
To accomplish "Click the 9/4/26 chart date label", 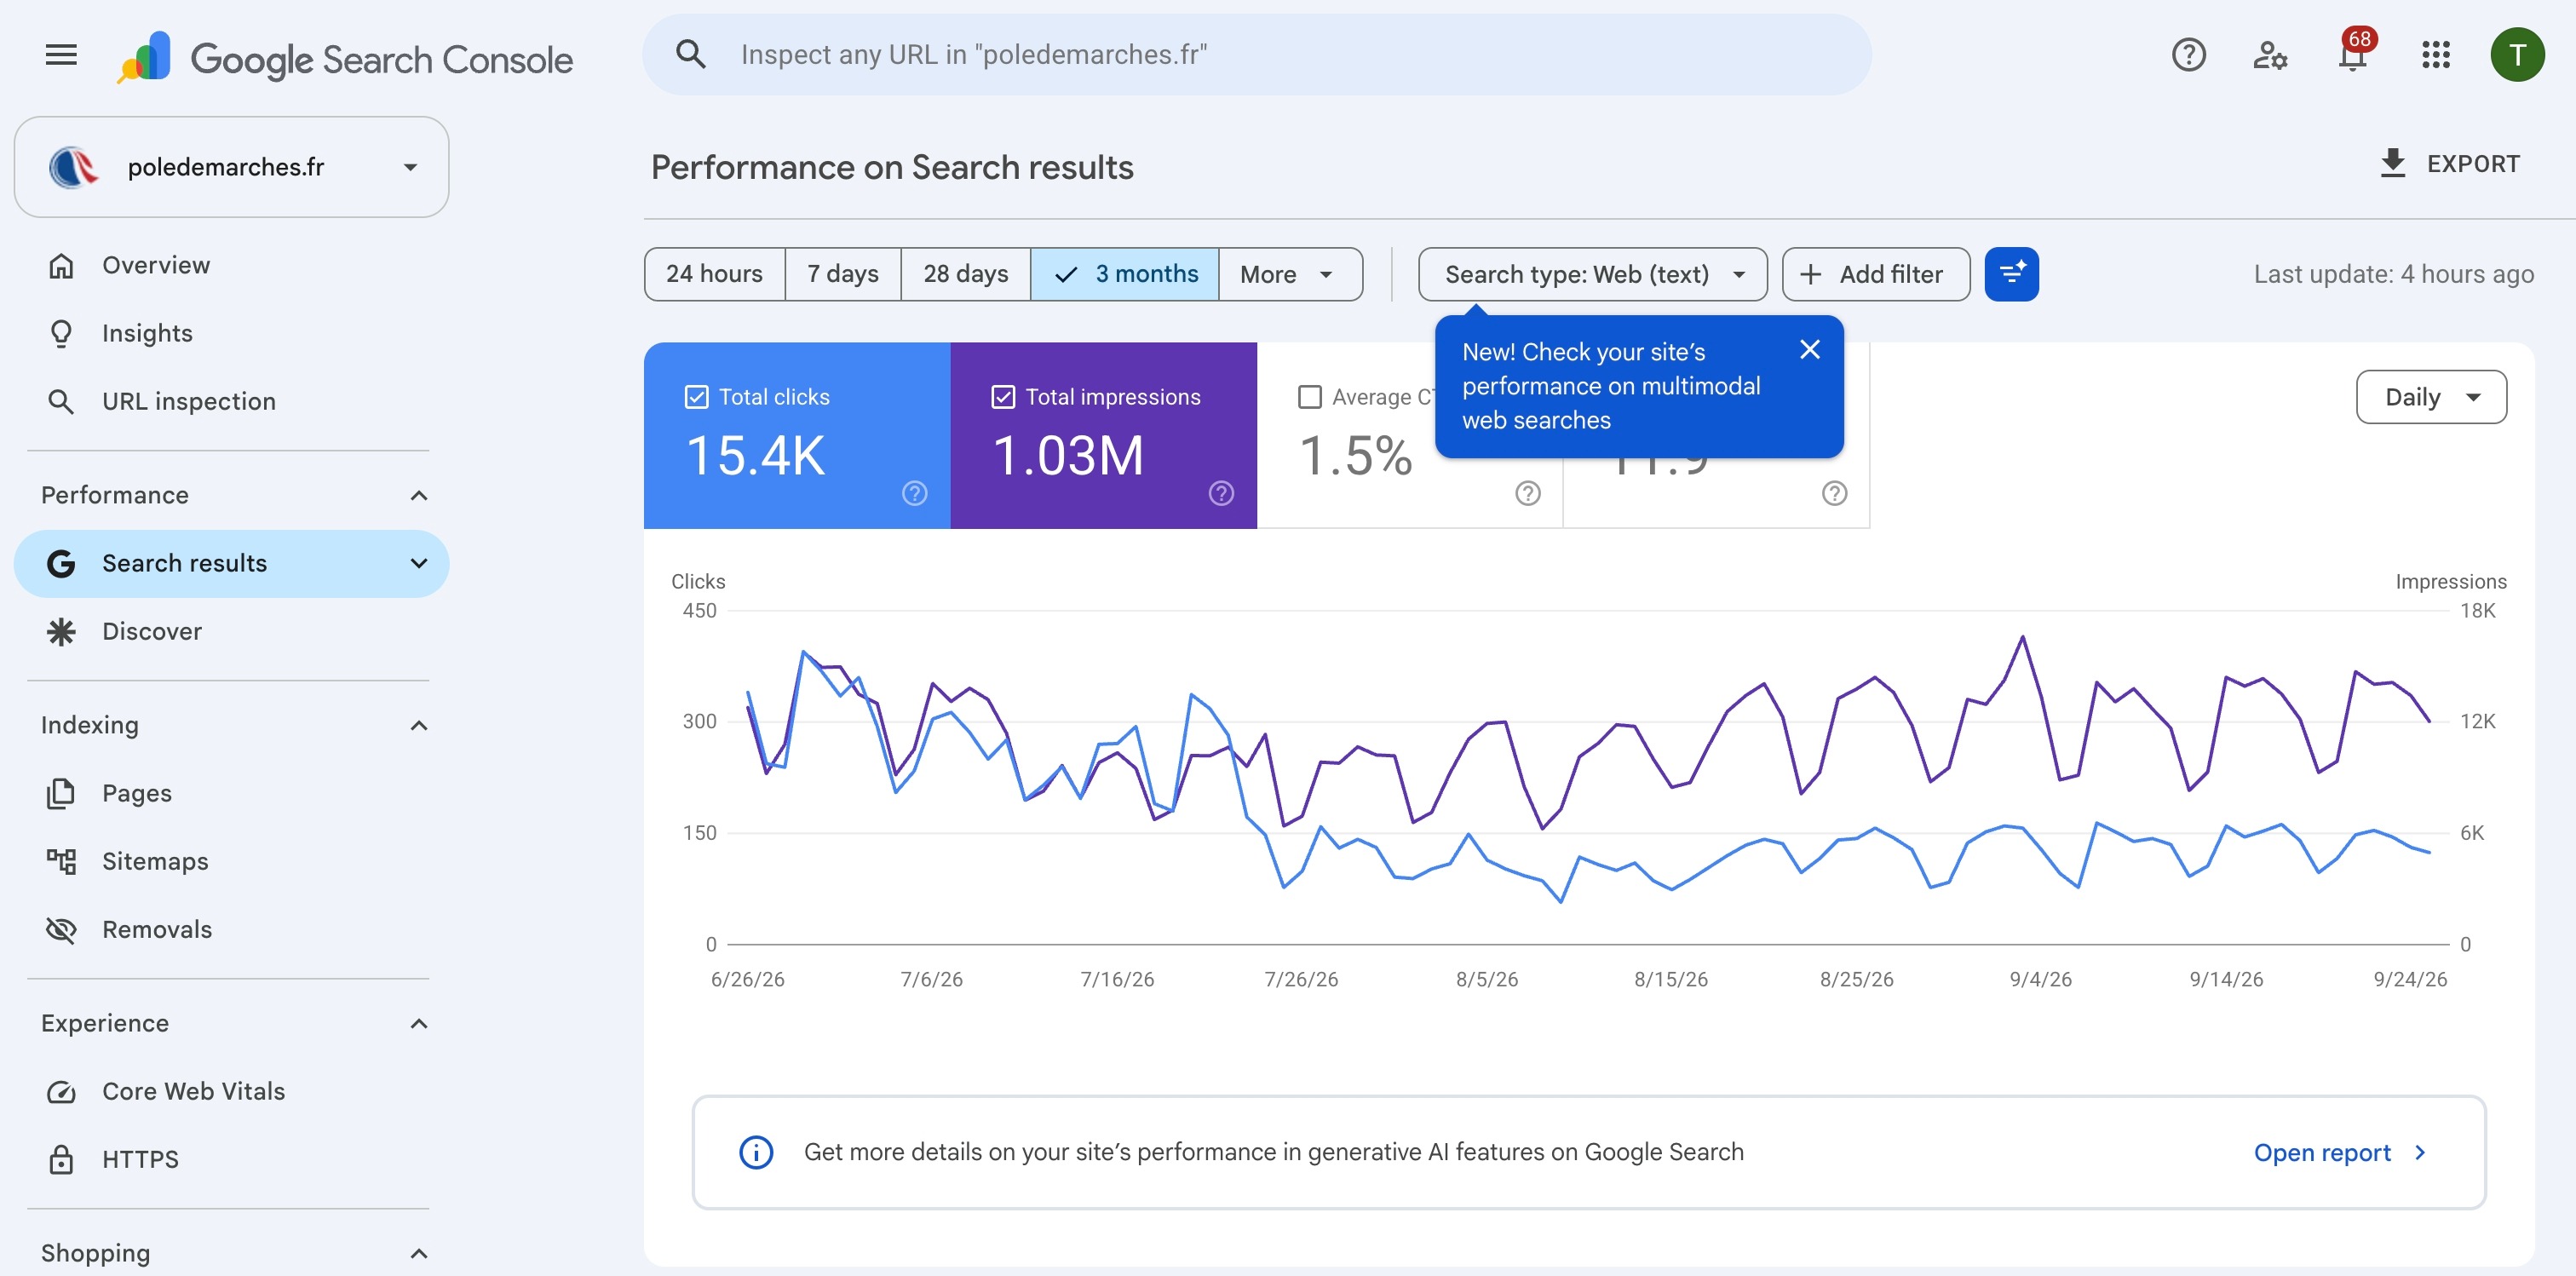I will click(2040, 979).
